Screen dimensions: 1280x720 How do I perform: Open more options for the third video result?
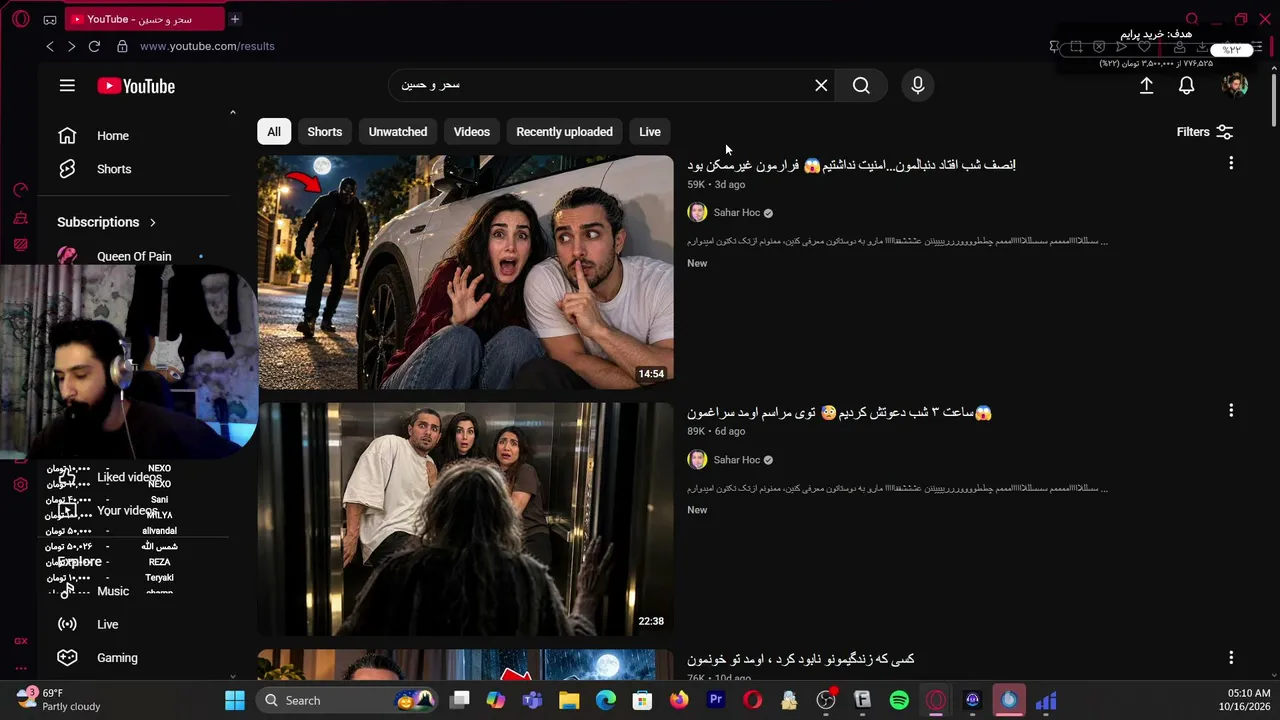tap(1231, 658)
